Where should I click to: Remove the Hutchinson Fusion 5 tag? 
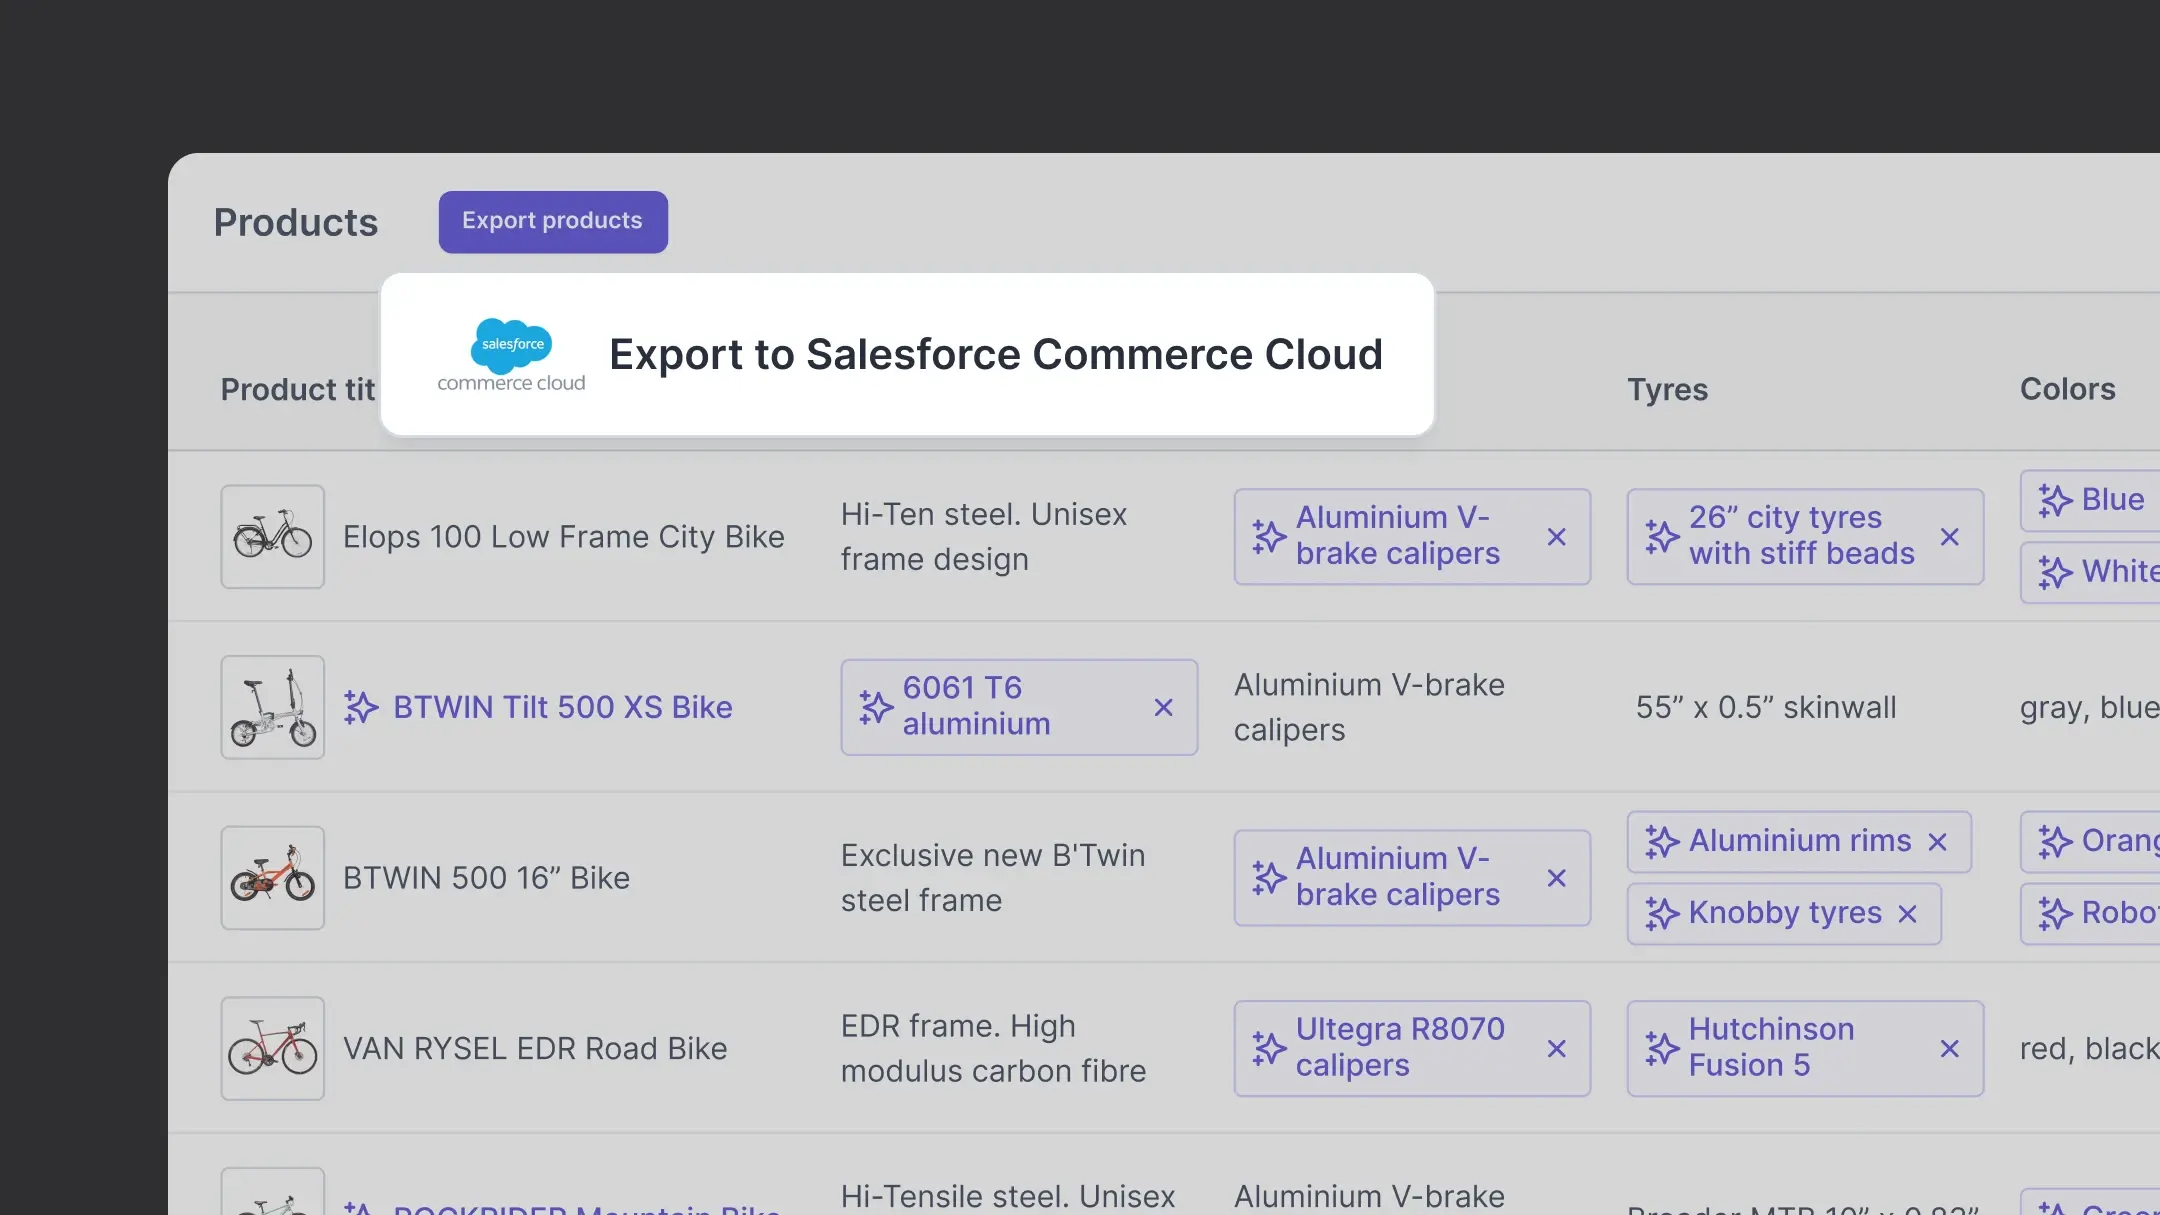click(x=1949, y=1049)
